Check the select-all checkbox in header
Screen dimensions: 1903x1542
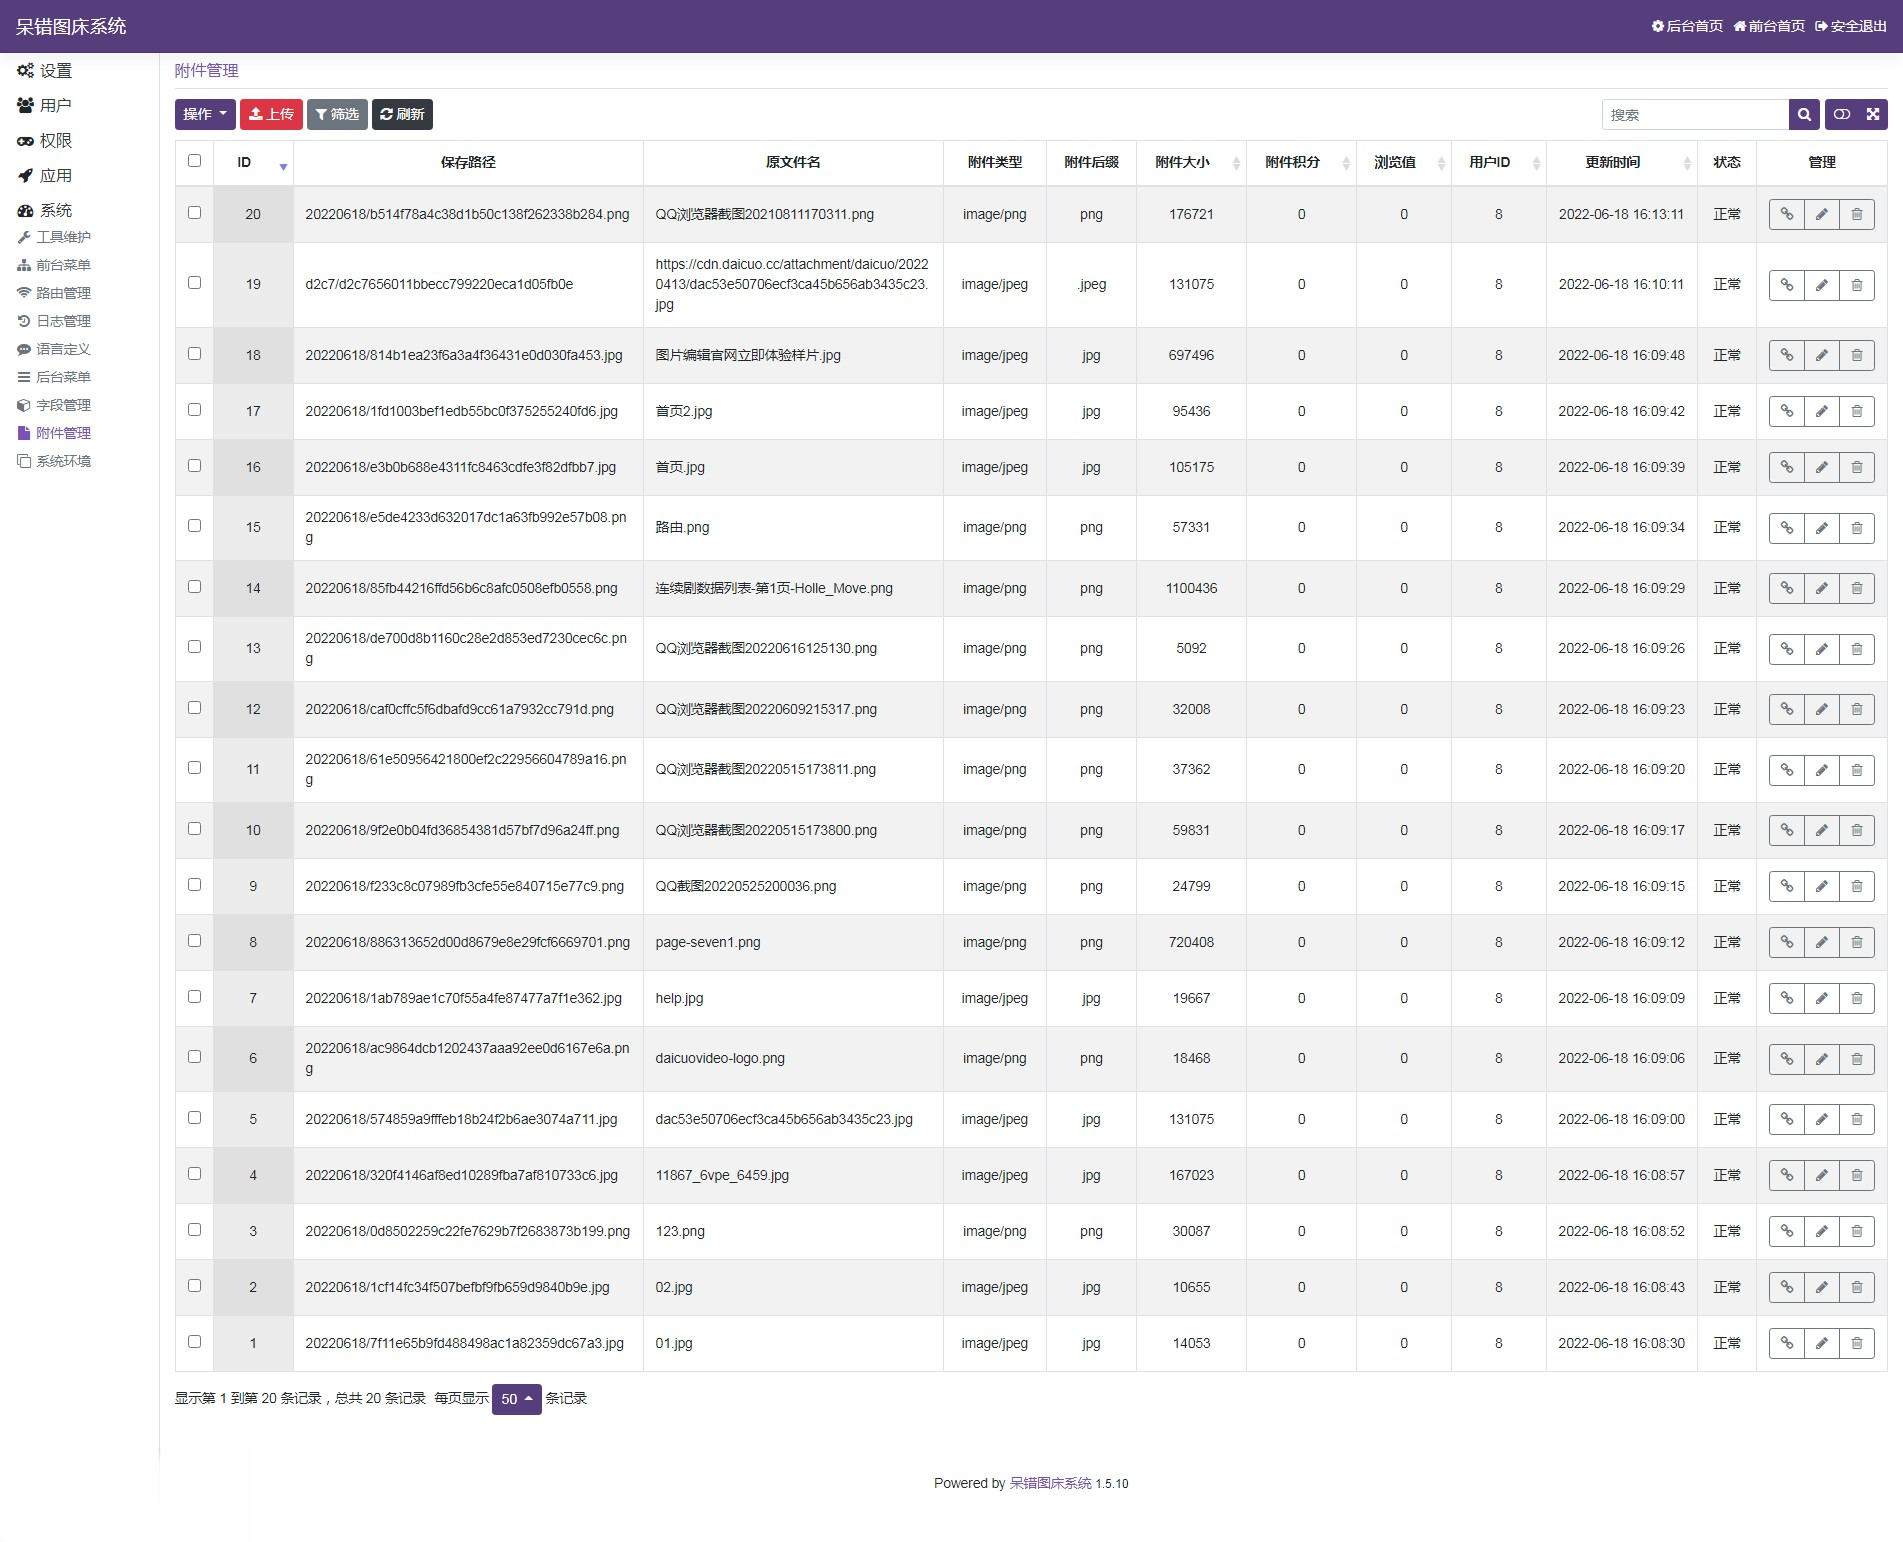[x=194, y=161]
